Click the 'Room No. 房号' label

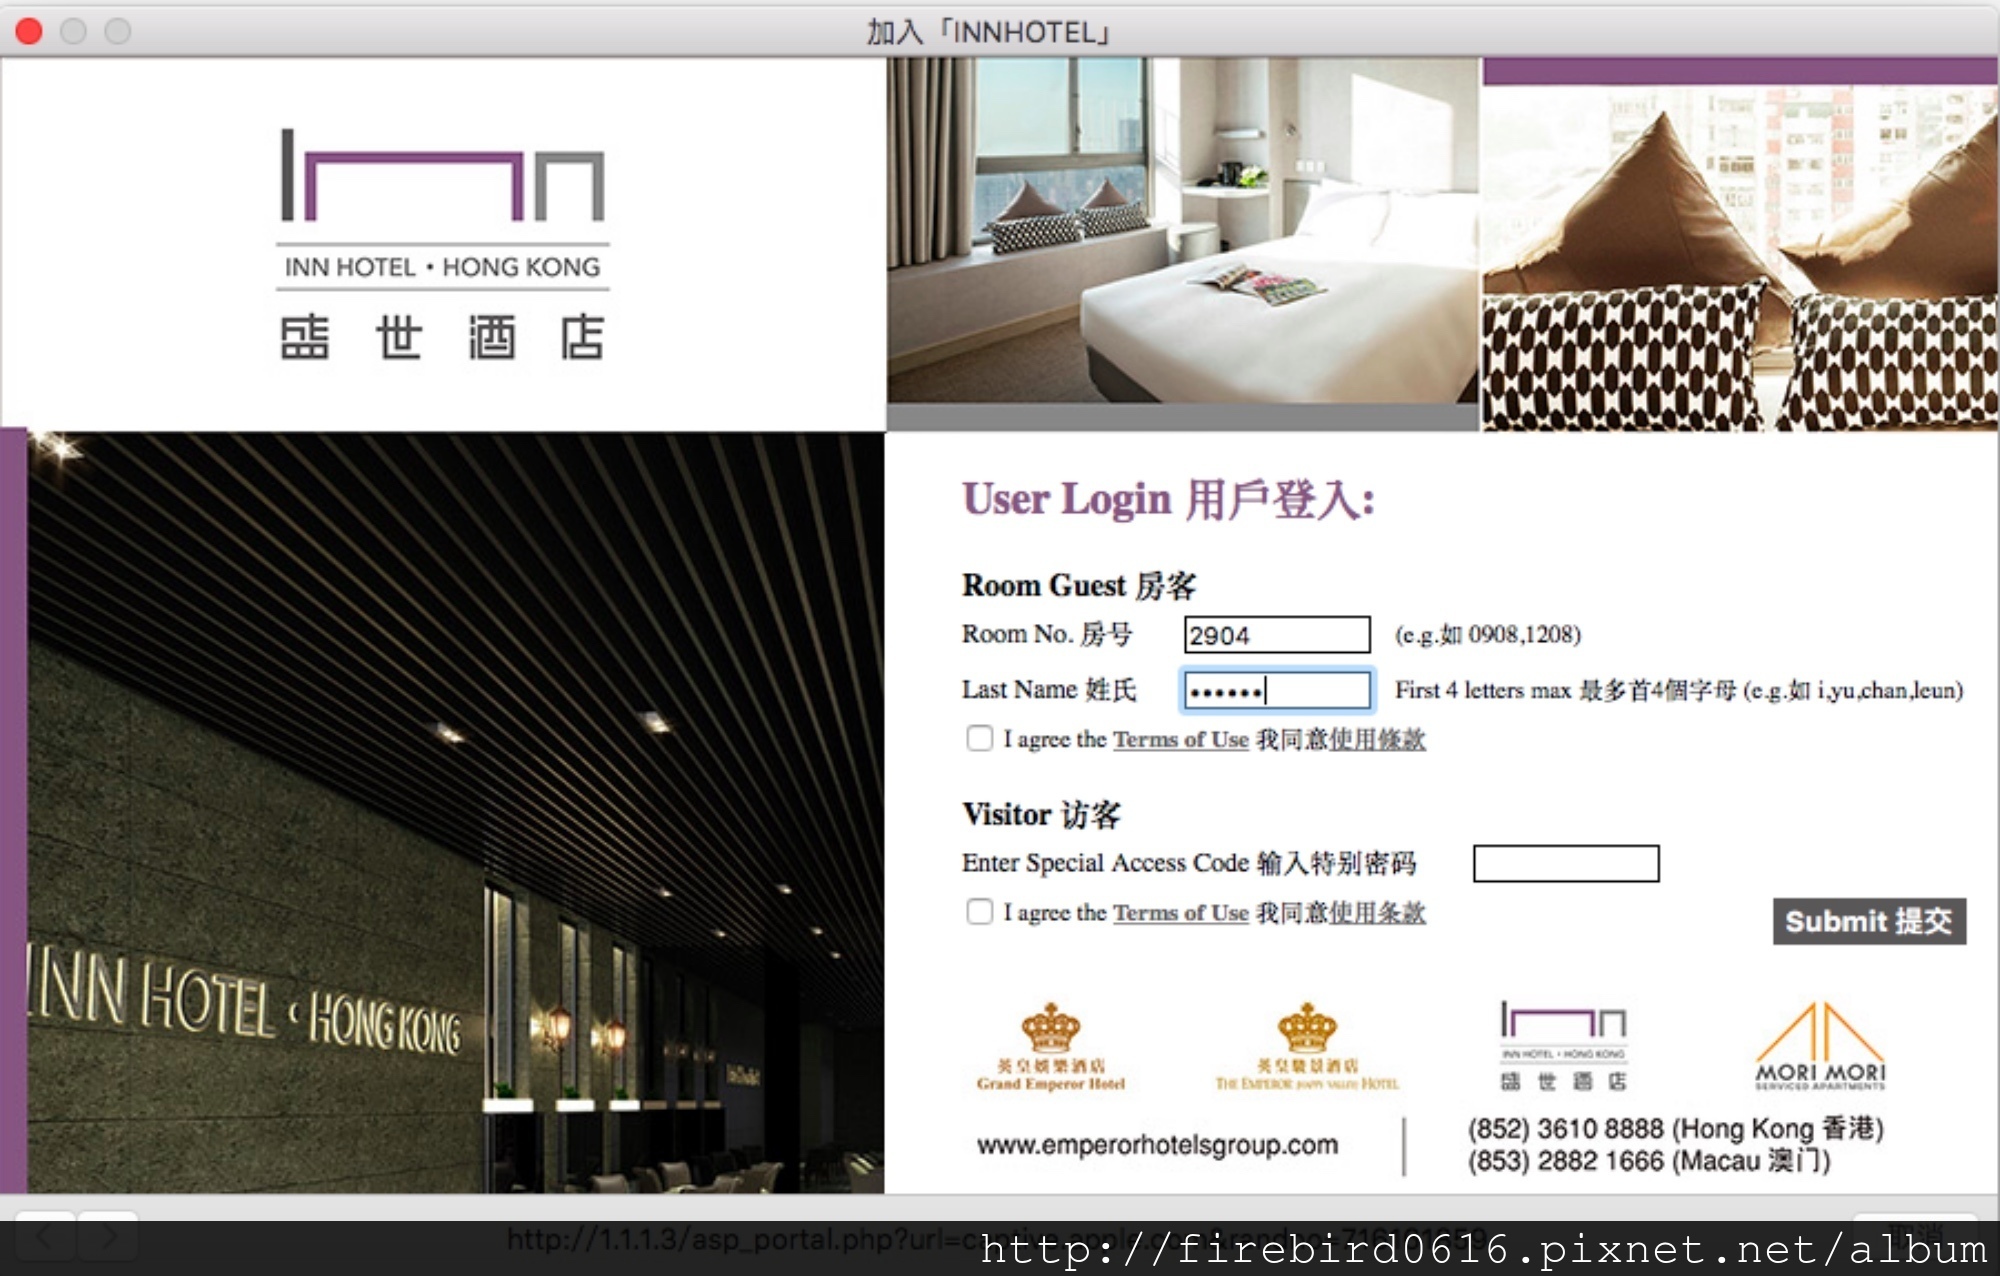[1047, 634]
